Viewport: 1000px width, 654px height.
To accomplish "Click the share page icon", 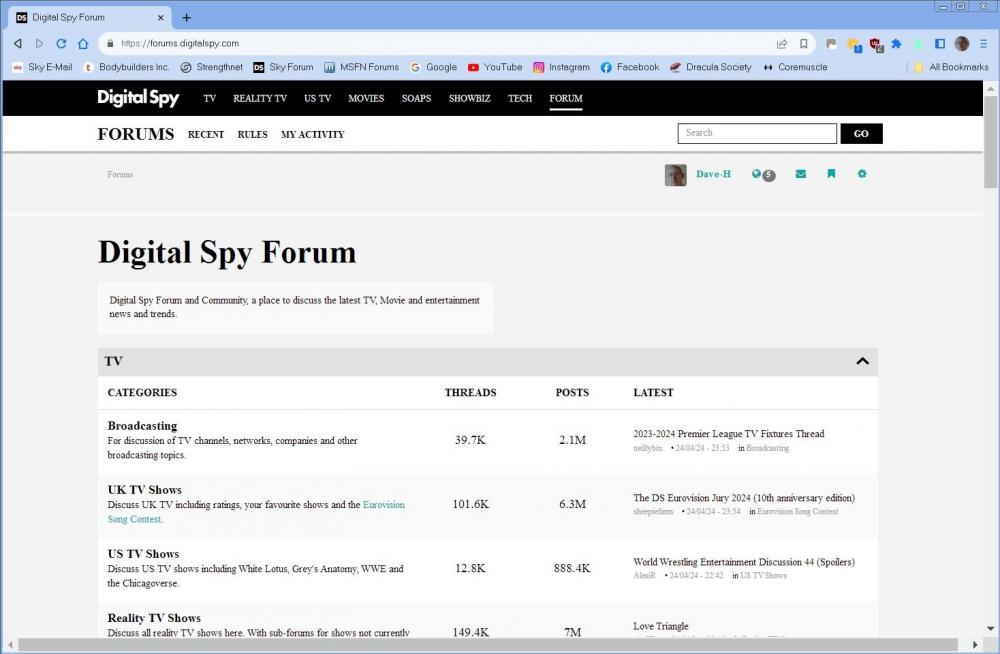I will (781, 44).
